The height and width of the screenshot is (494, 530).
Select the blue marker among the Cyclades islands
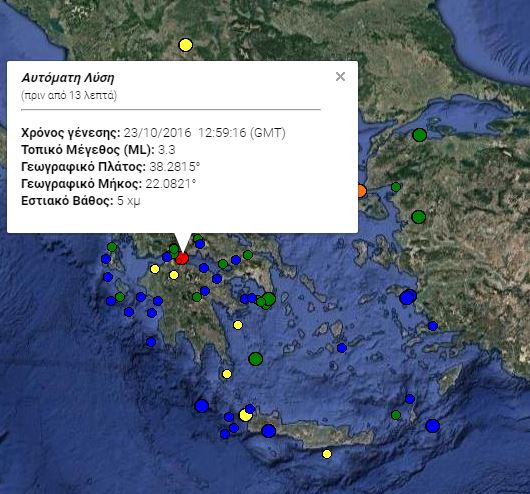click(x=342, y=348)
